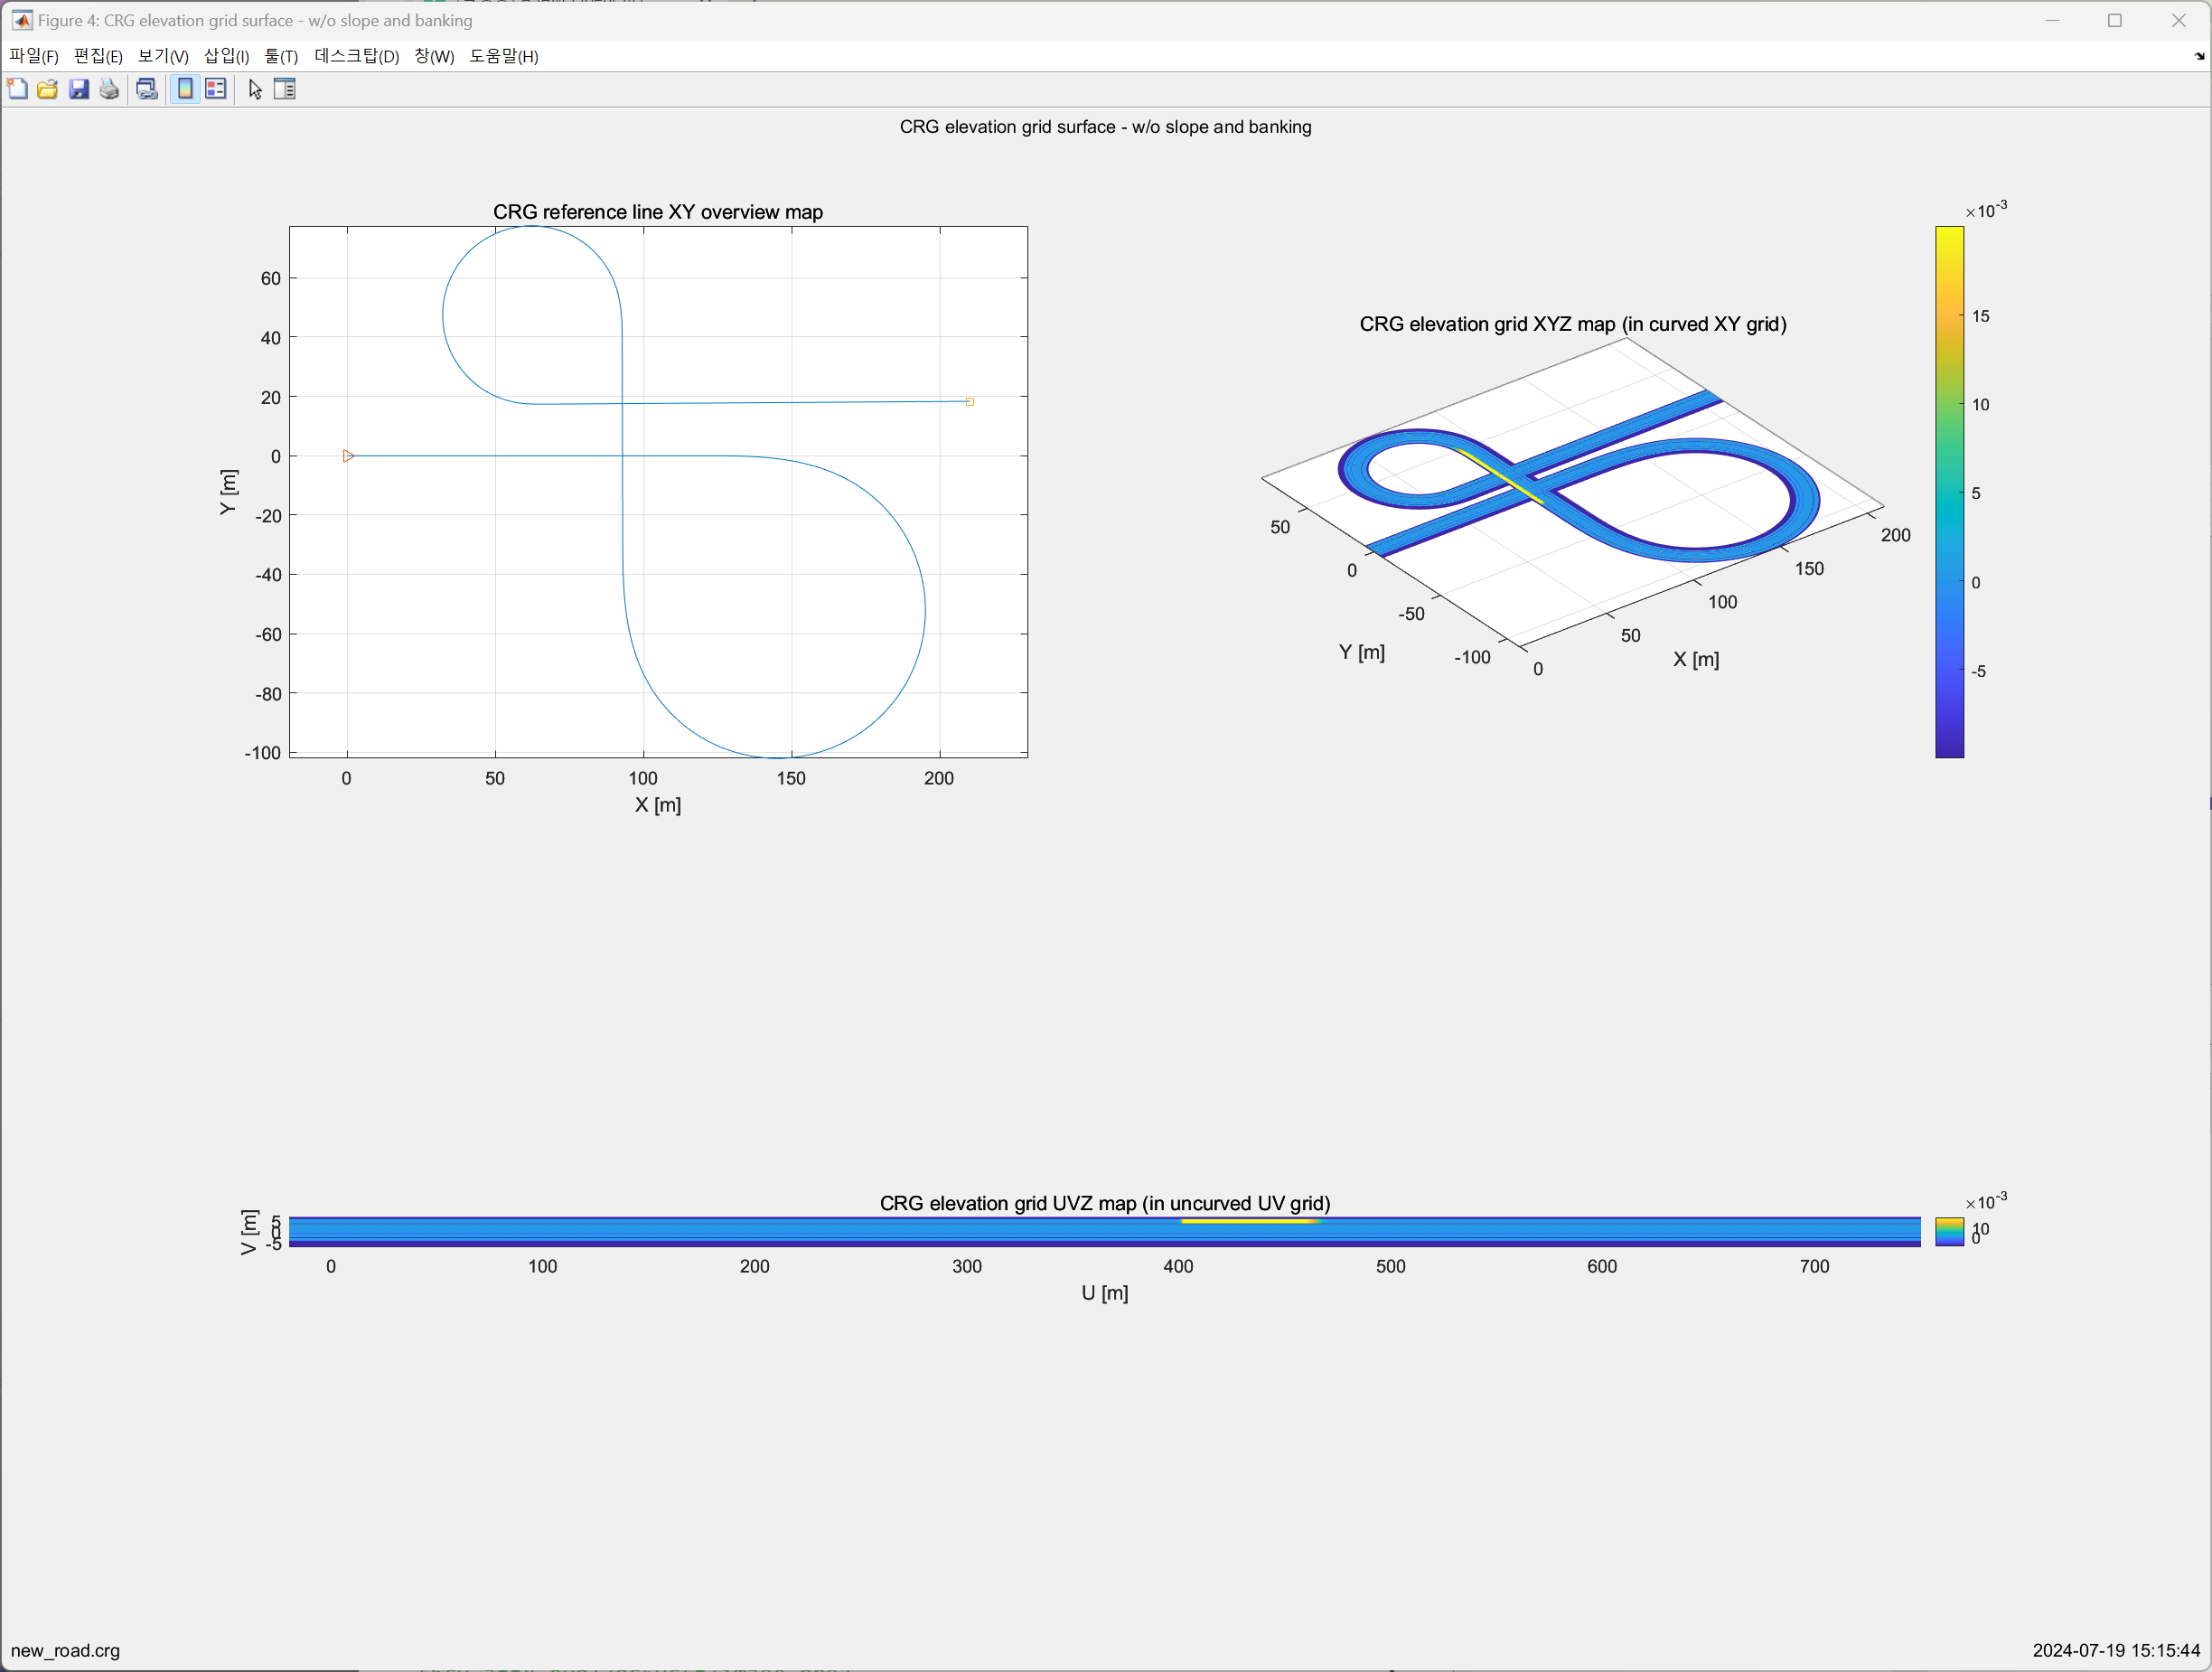The width and height of the screenshot is (2212, 1672).
Task: Open the 창(W) menu
Action: pos(434,56)
